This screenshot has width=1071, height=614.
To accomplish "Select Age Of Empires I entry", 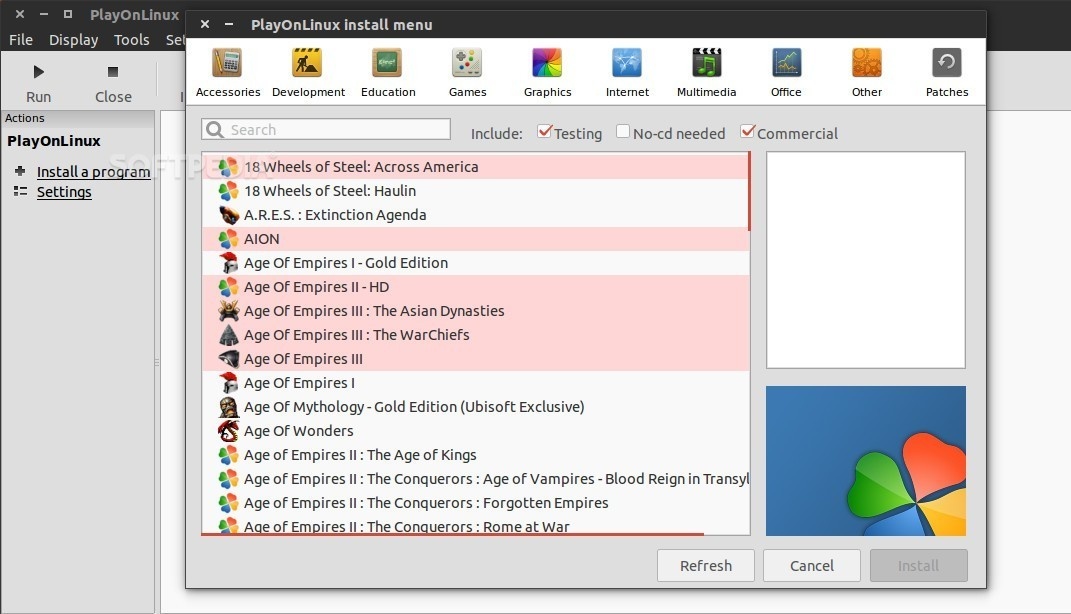I will (x=475, y=382).
